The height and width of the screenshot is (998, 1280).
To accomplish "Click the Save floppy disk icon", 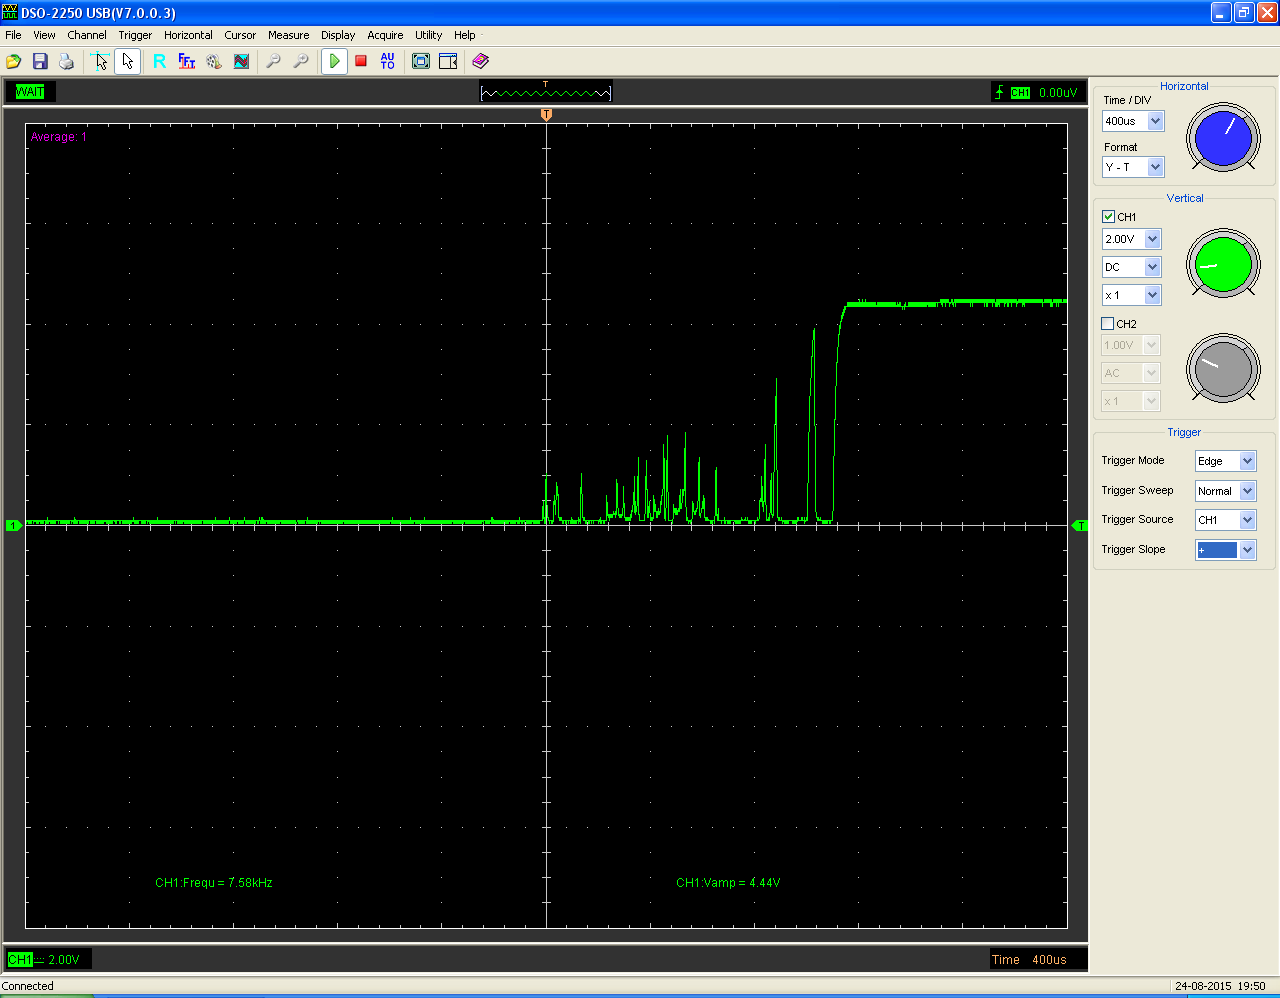I will pyautogui.click(x=40, y=62).
